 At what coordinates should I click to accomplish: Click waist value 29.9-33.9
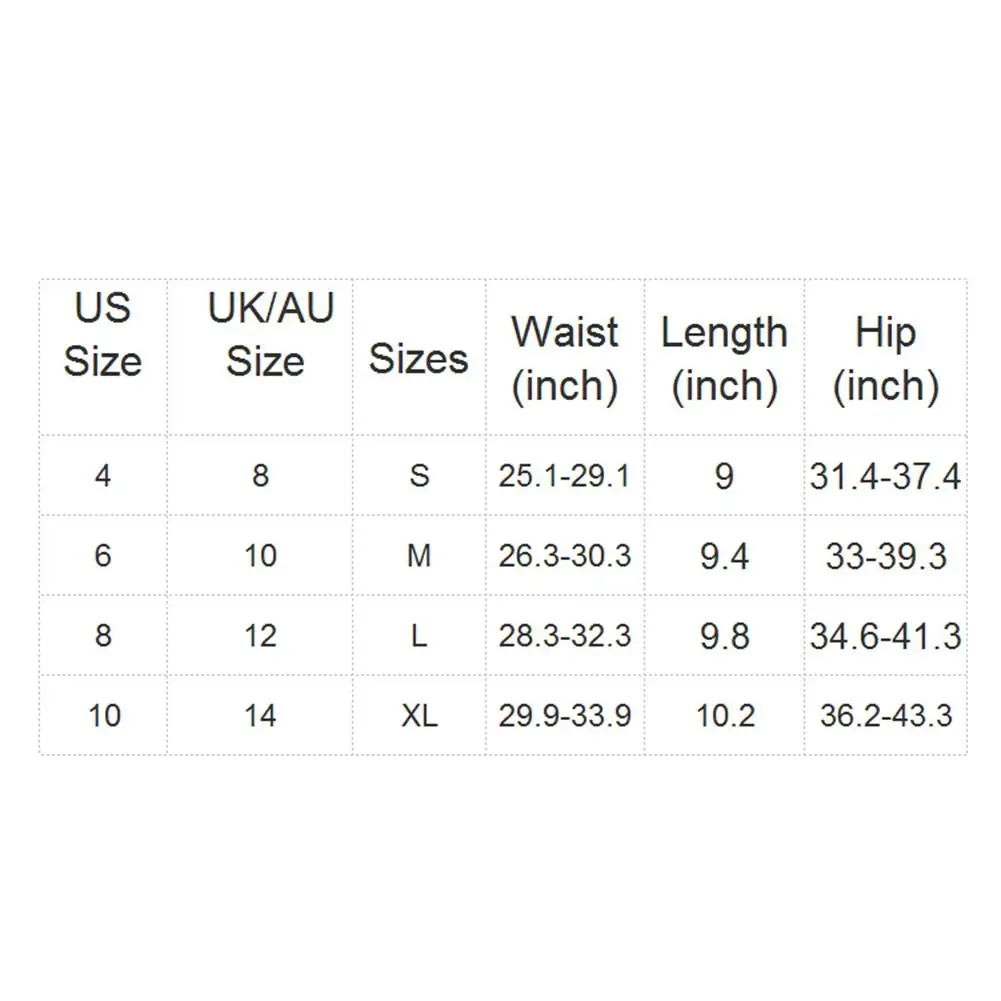click(564, 716)
